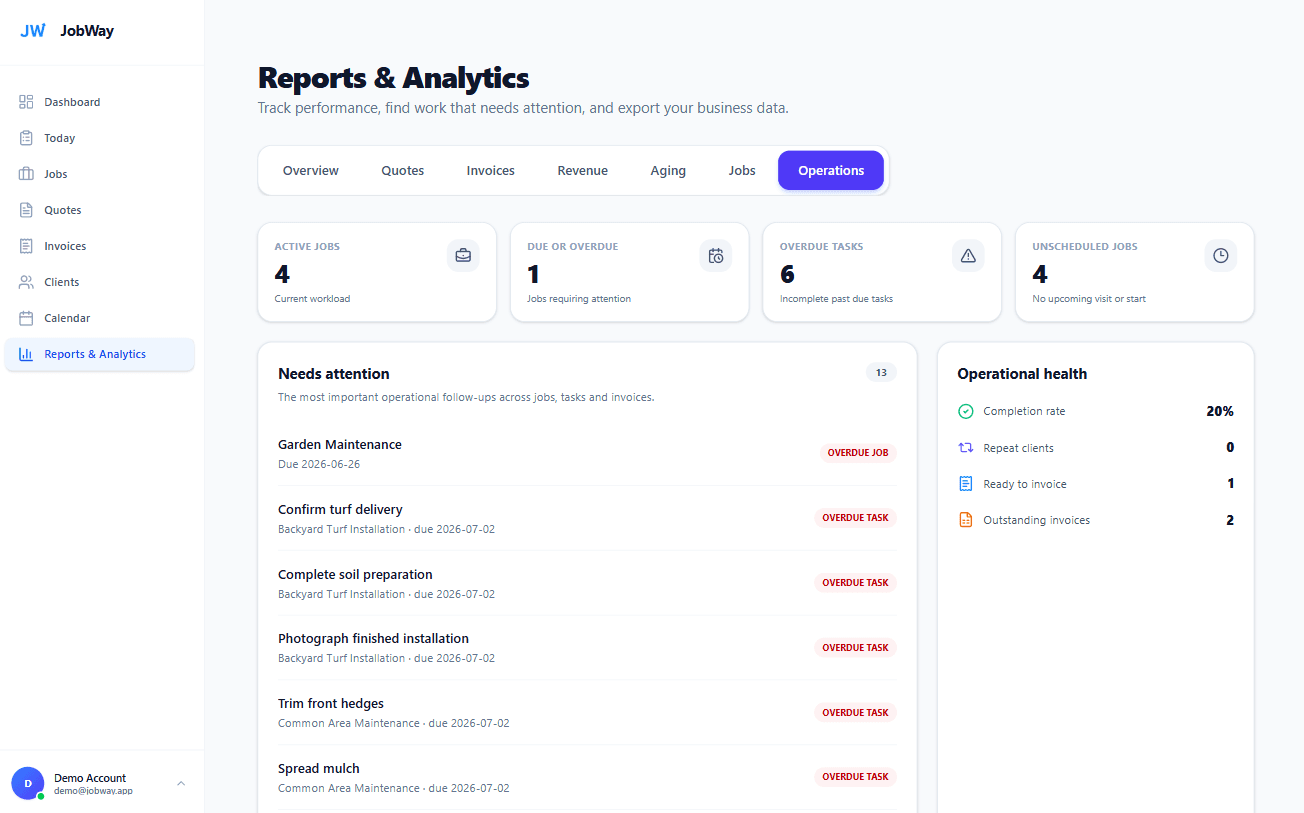Click the Today clipboard icon
The width and height of the screenshot is (1304, 813).
tap(26, 138)
